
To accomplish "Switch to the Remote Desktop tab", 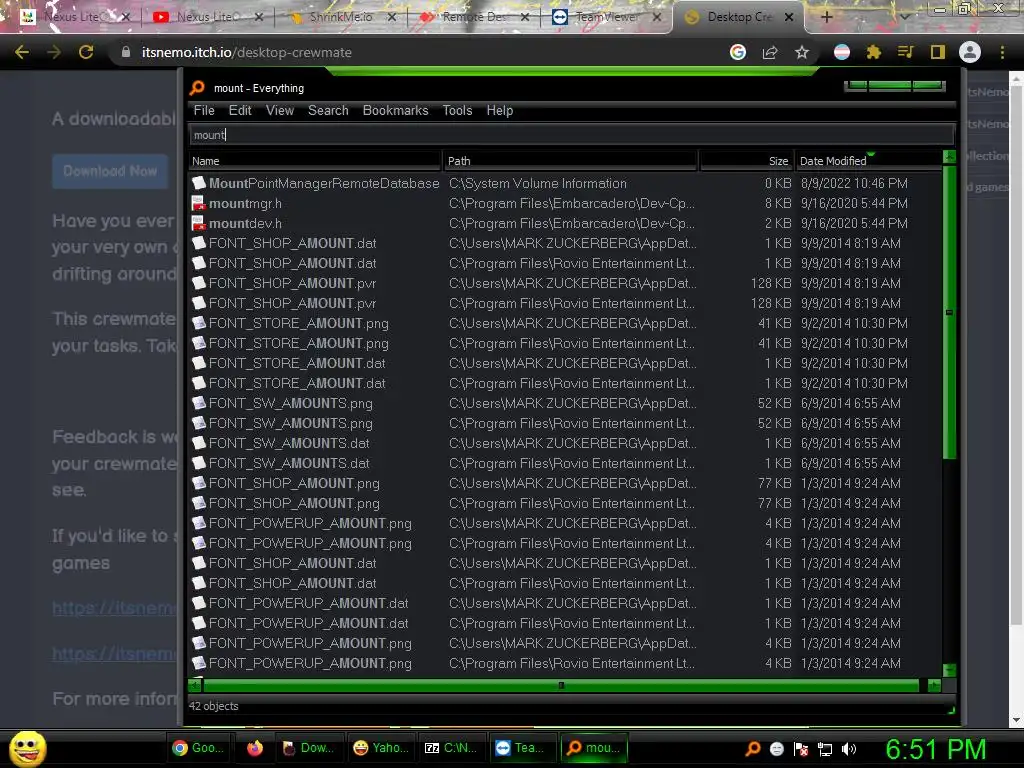I will pos(474,17).
